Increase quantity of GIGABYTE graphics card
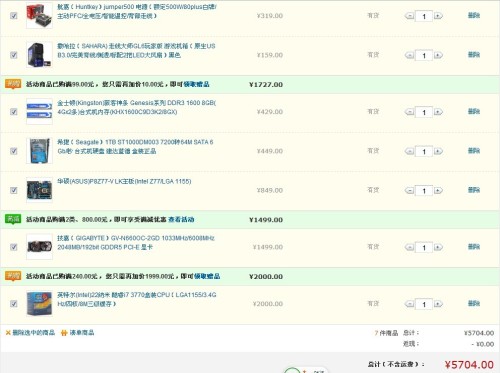Screen dimensions: 500x373 click(x=438, y=247)
